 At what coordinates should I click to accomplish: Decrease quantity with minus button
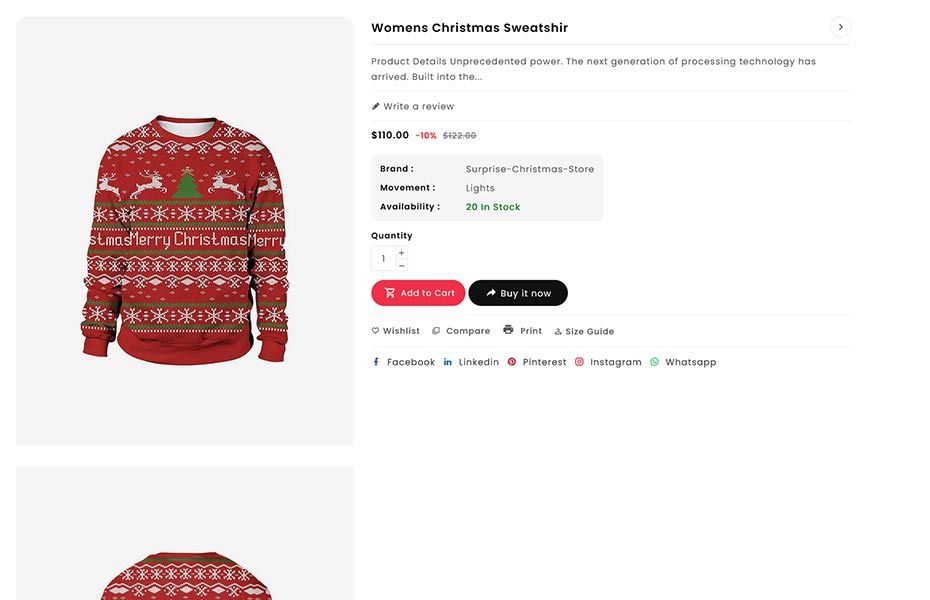pos(402,265)
